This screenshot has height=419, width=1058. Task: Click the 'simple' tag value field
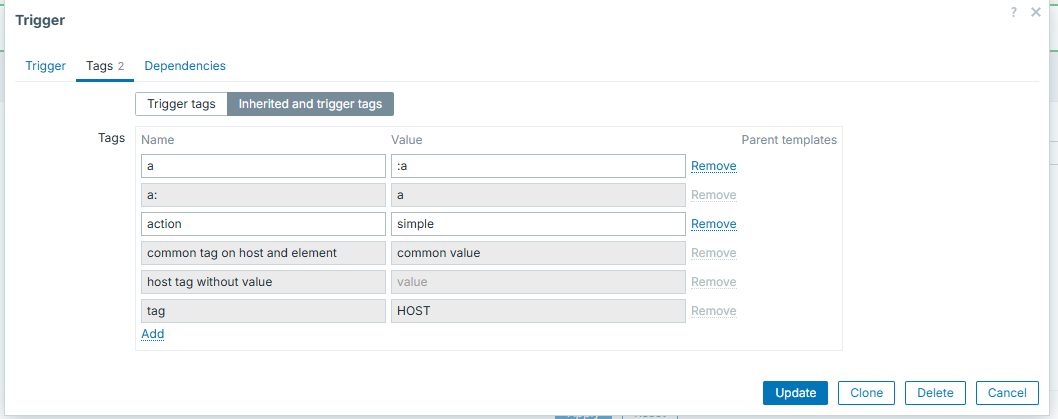pos(537,224)
